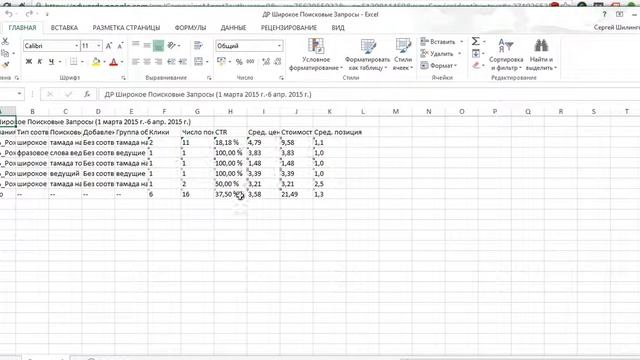This screenshot has width=640, height=360.
Task: Select cell with CTR value 18,18 %
Action: 230,142
